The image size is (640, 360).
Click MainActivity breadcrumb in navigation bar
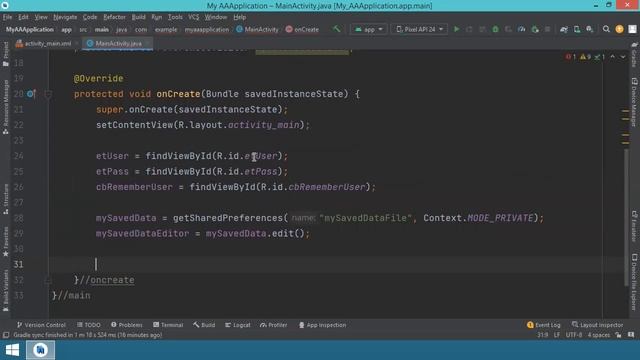[x=257, y=29]
